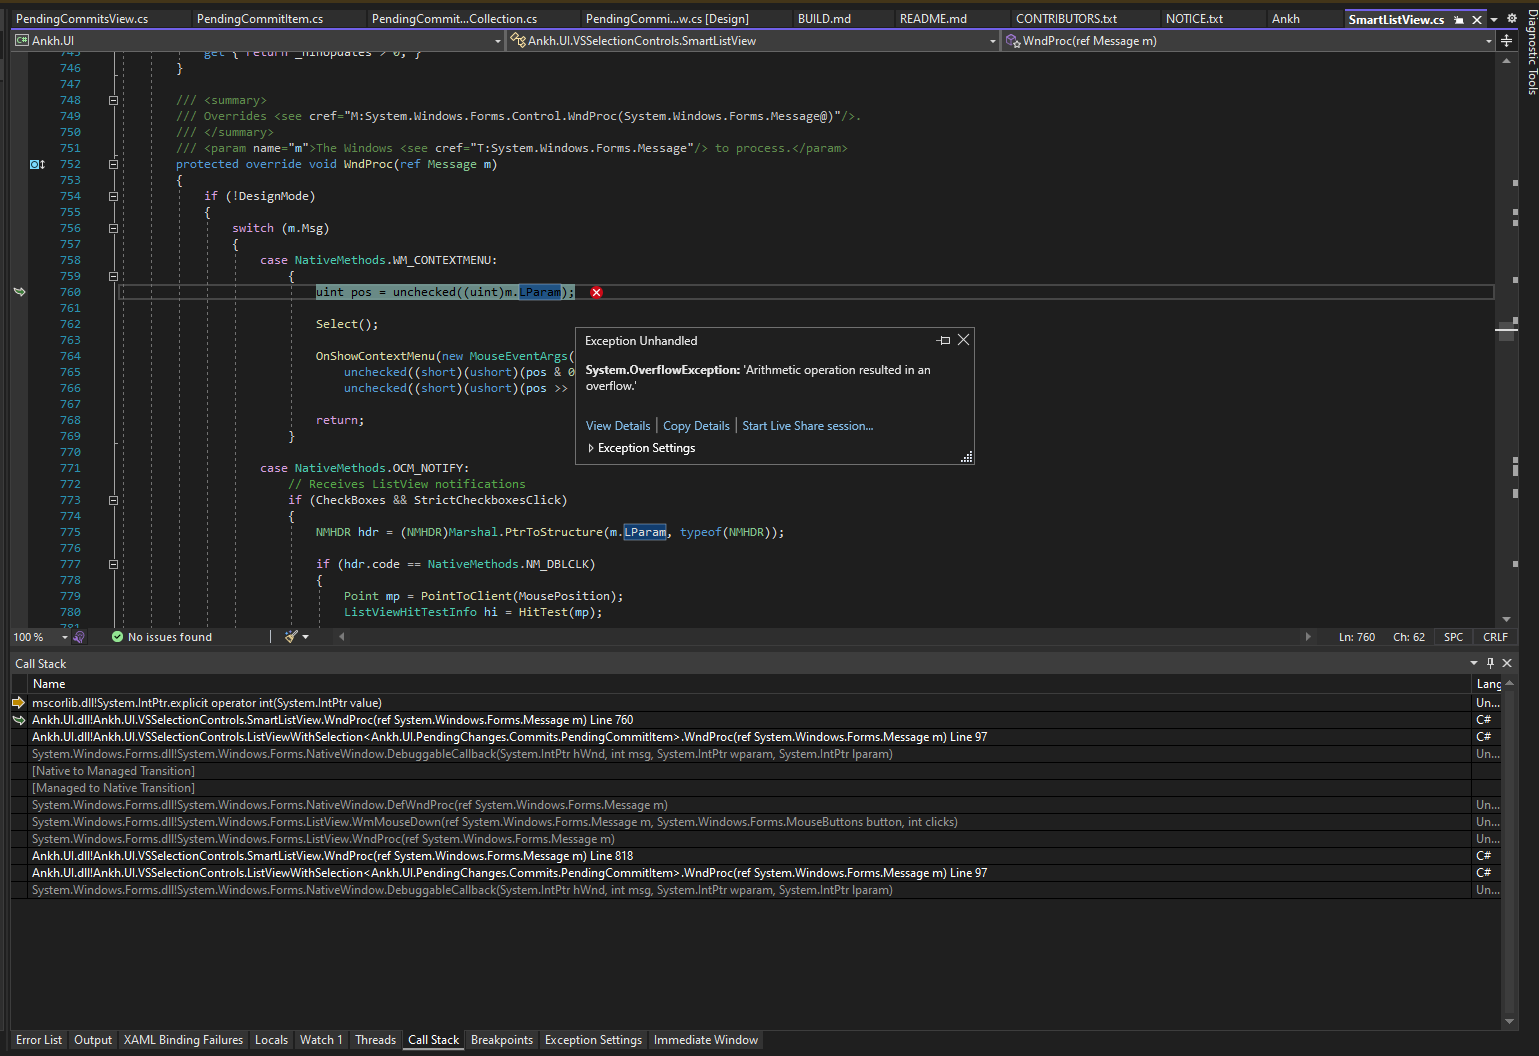Viewport: 1539px width, 1056px height.
Task: Click the yellow execution arrow in Call Stack
Action: pos(17,703)
